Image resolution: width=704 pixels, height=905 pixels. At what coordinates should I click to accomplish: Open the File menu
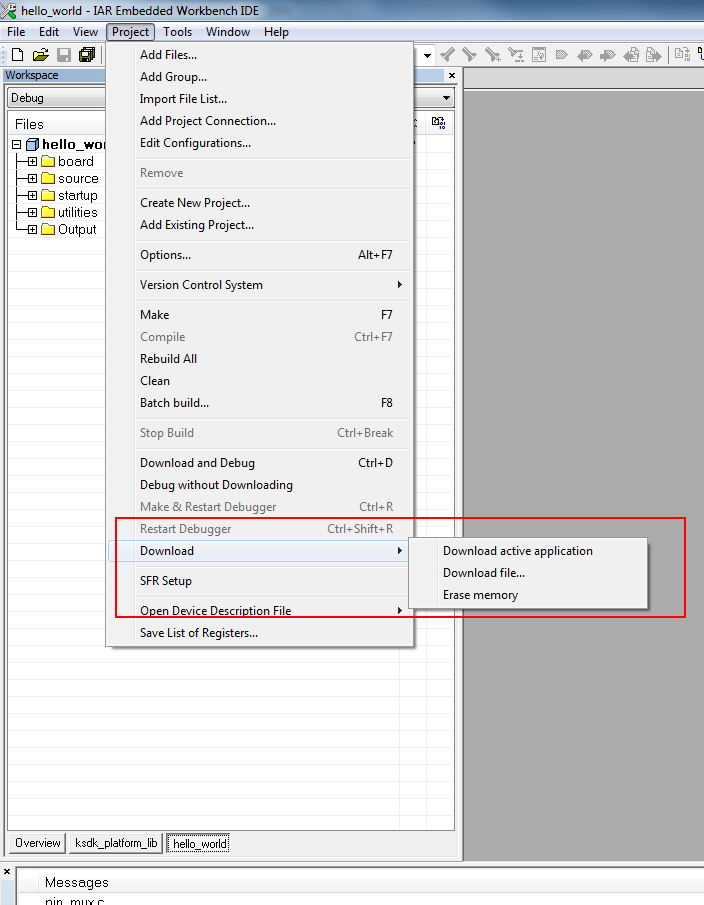tap(16, 32)
